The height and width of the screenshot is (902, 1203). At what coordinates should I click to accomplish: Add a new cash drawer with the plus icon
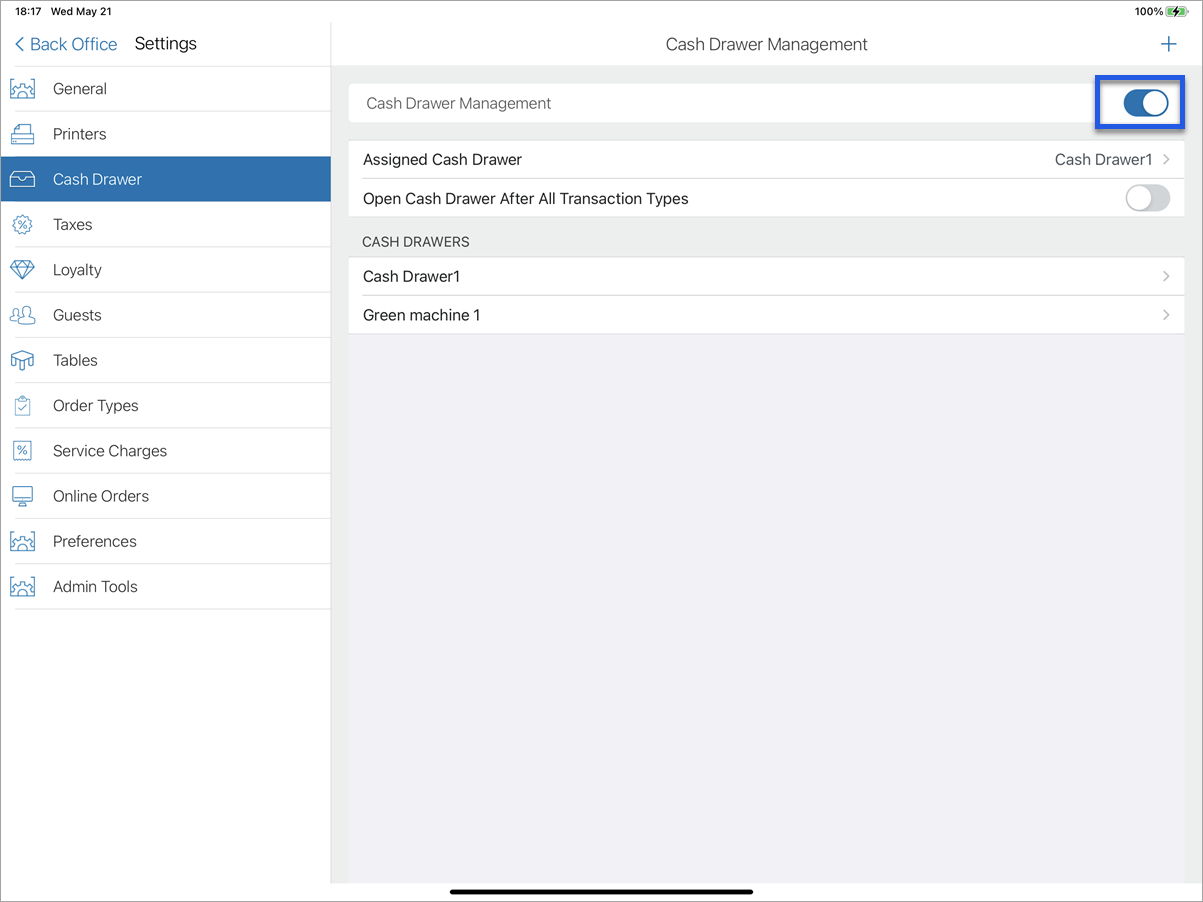[x=1168, y=44]
